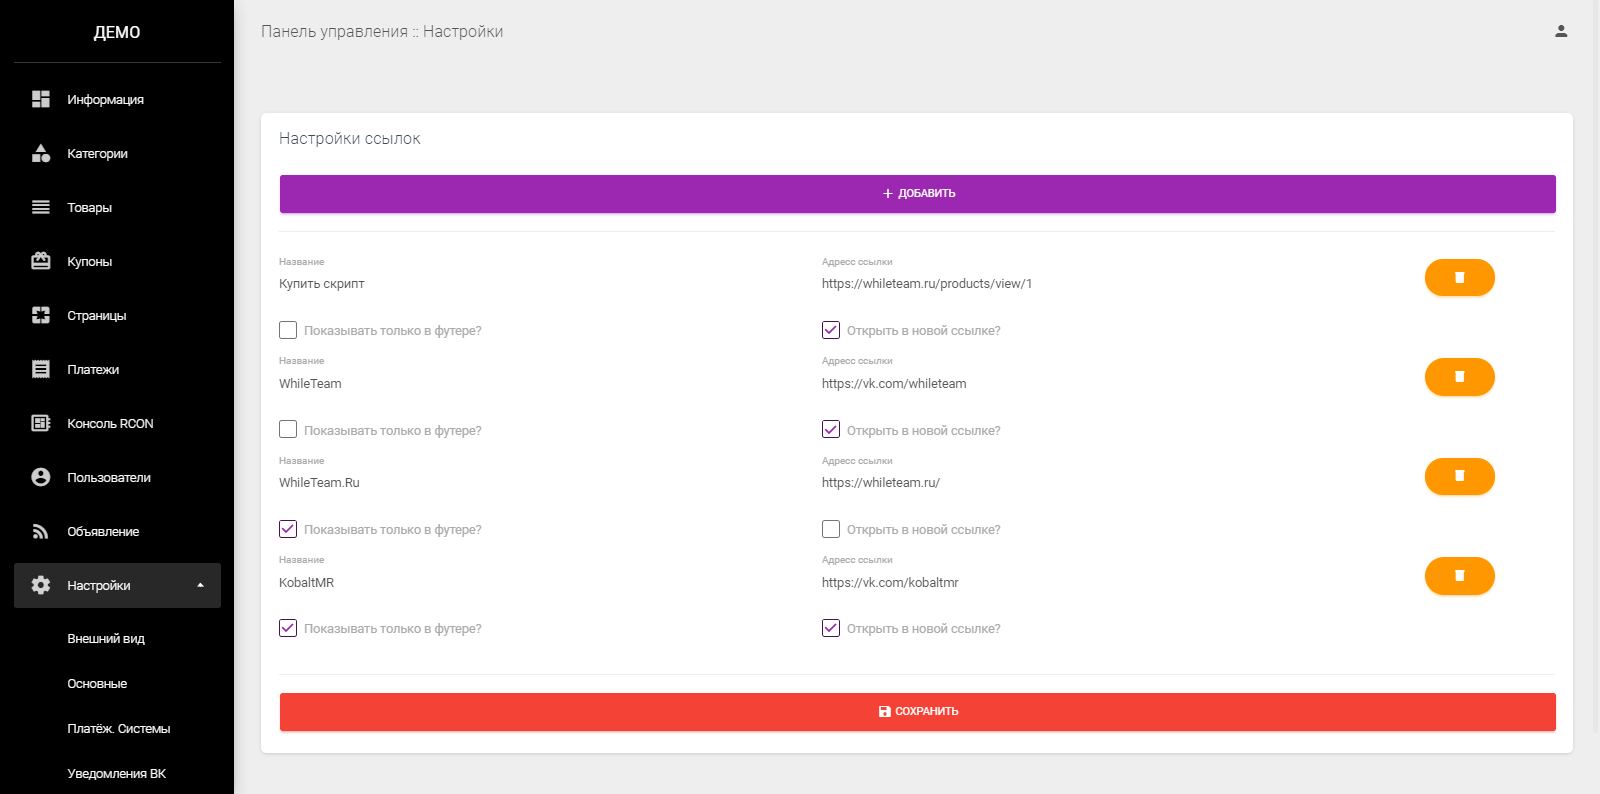Open the user account icon
The height and width of the screenshot is (794, 1600).
tap(1561, 31)
